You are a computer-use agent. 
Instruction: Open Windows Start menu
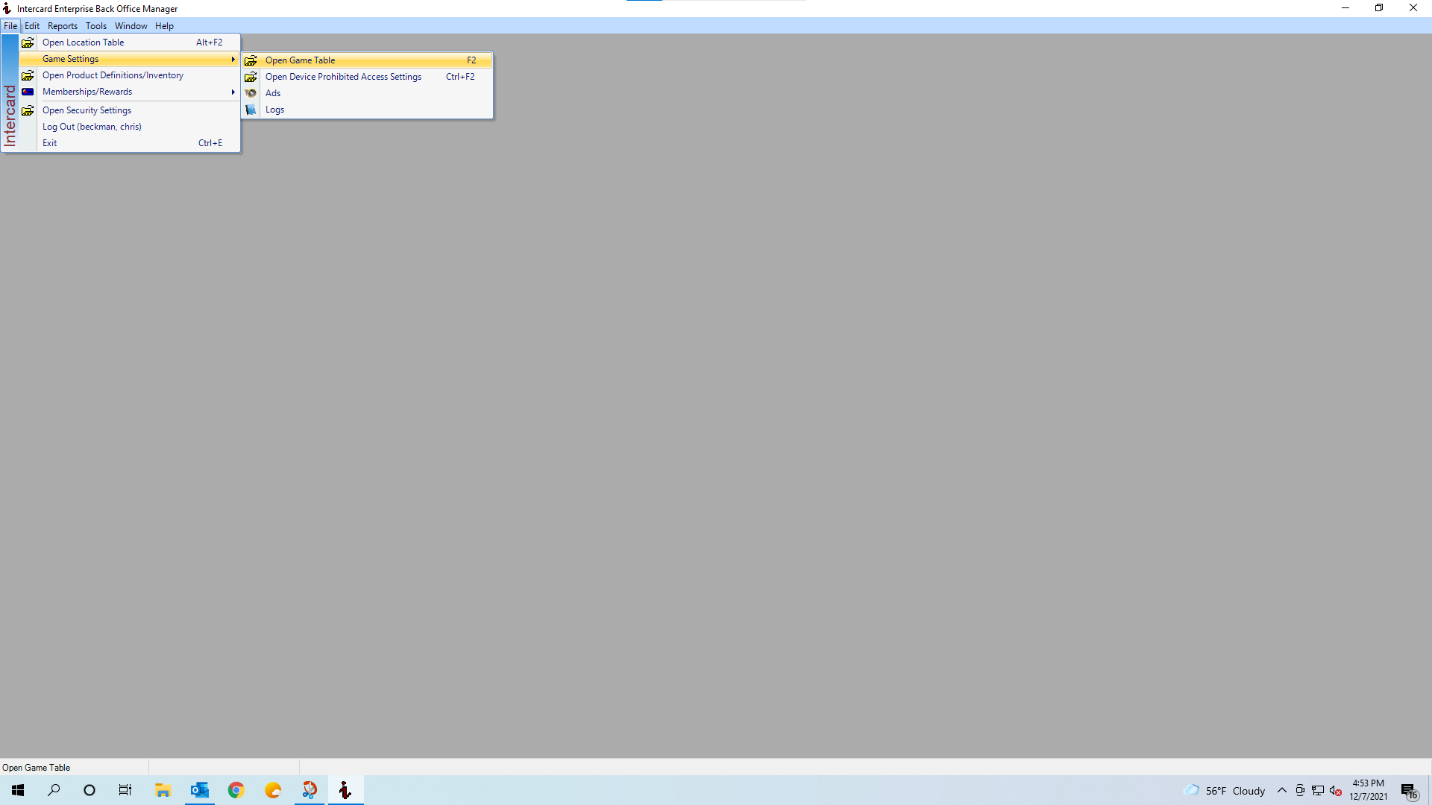click(x=18, y=790)
